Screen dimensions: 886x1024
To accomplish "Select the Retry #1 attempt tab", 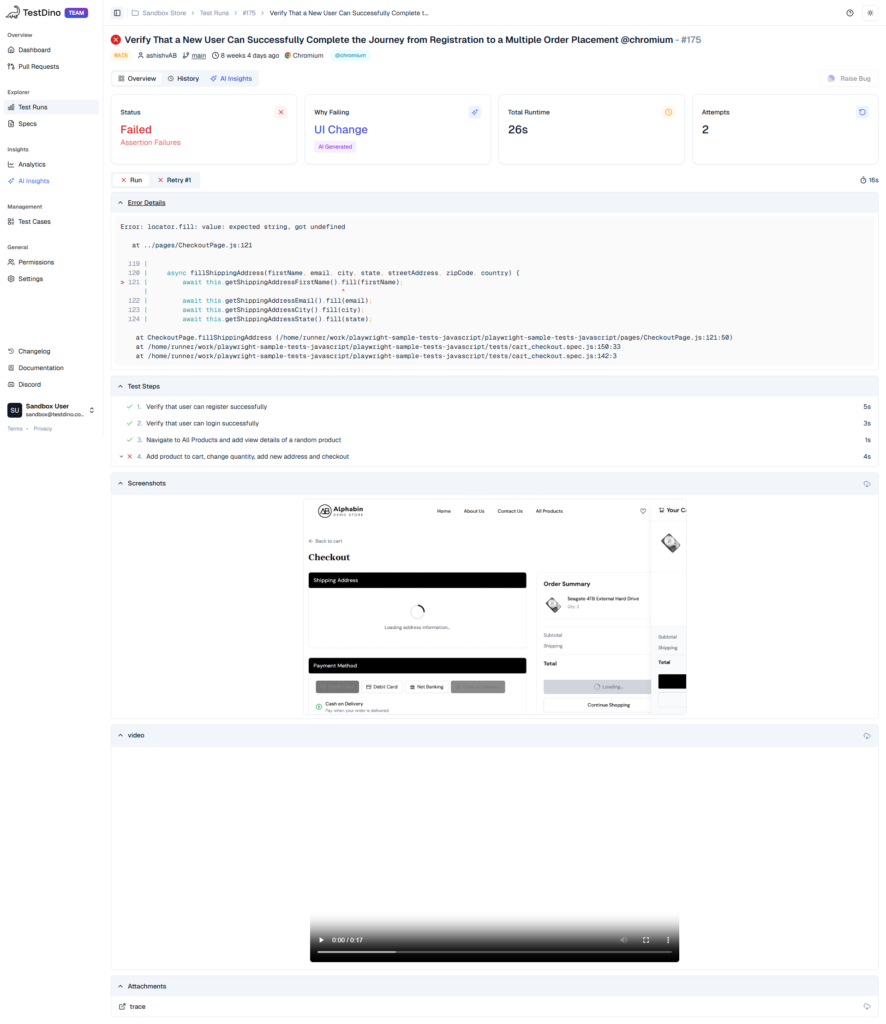I will point(175,180).
